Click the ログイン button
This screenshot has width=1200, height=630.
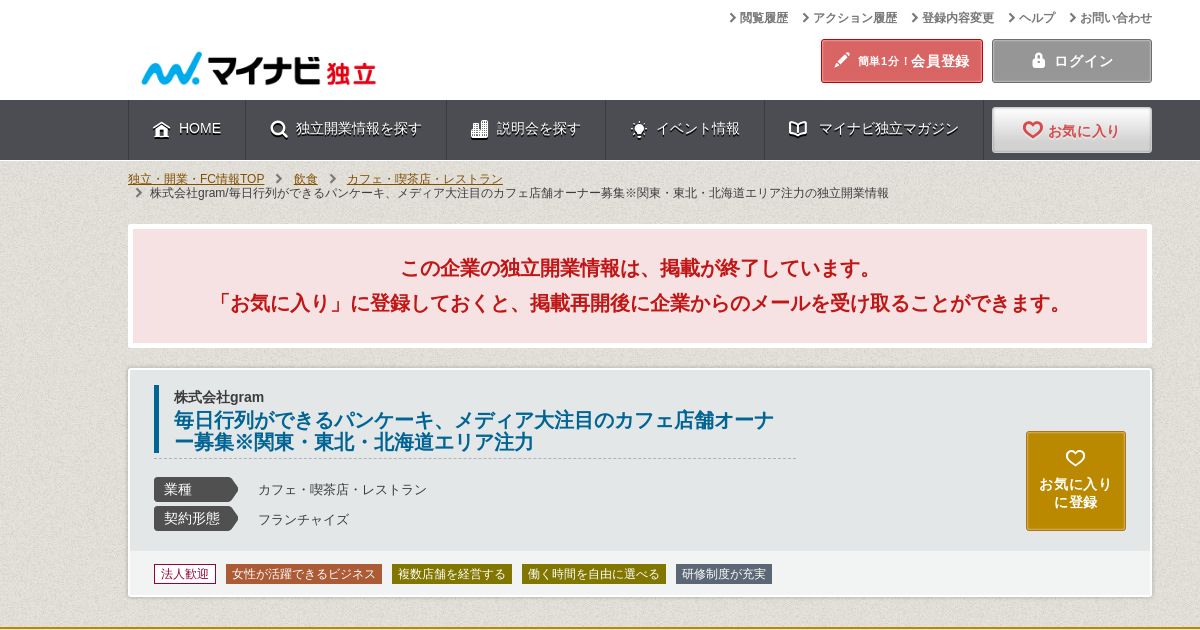tap(1072, 61)
